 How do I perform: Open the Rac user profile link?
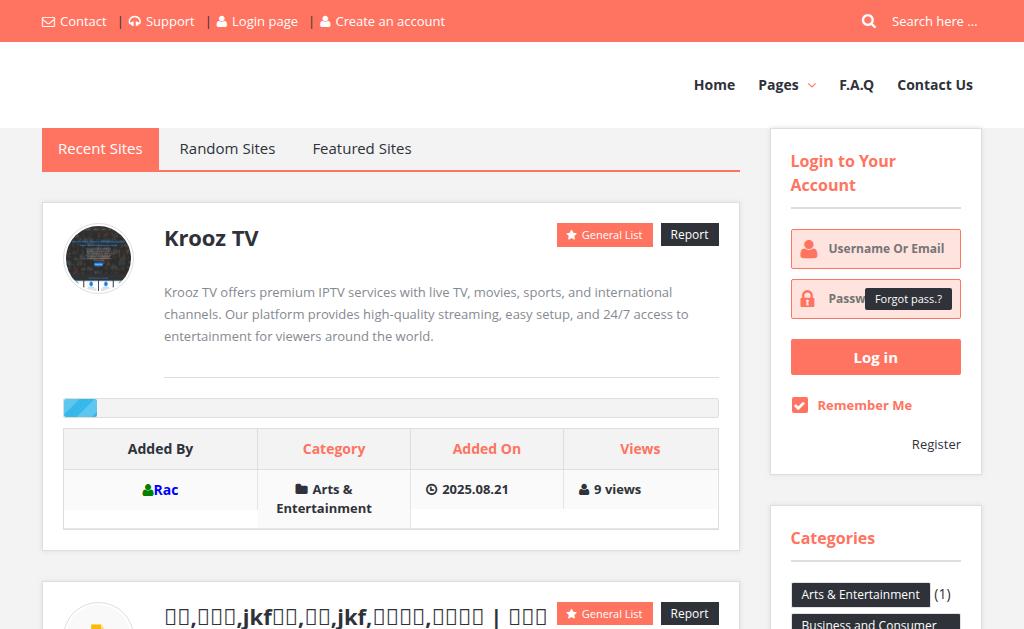click(166, 490)
